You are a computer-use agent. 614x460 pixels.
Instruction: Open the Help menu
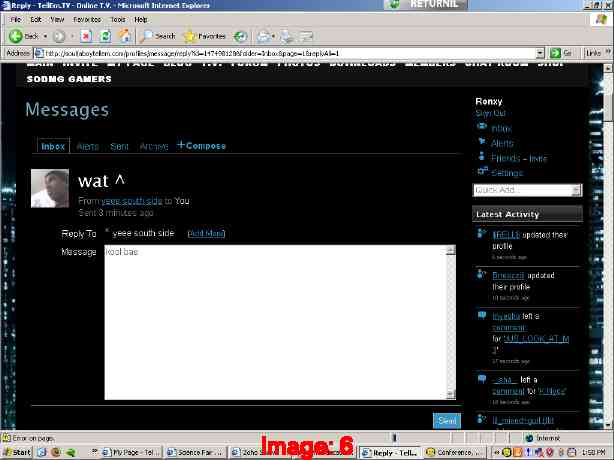(x=141, y=20)
